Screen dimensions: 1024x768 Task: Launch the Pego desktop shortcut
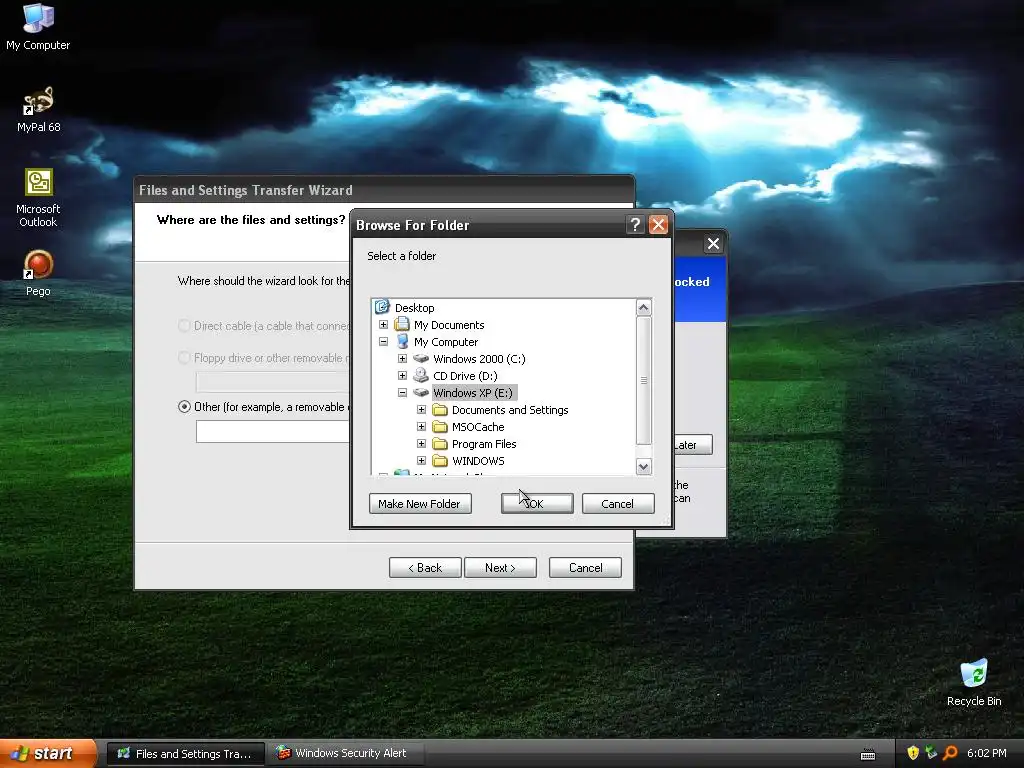click(x=38, y=273)
